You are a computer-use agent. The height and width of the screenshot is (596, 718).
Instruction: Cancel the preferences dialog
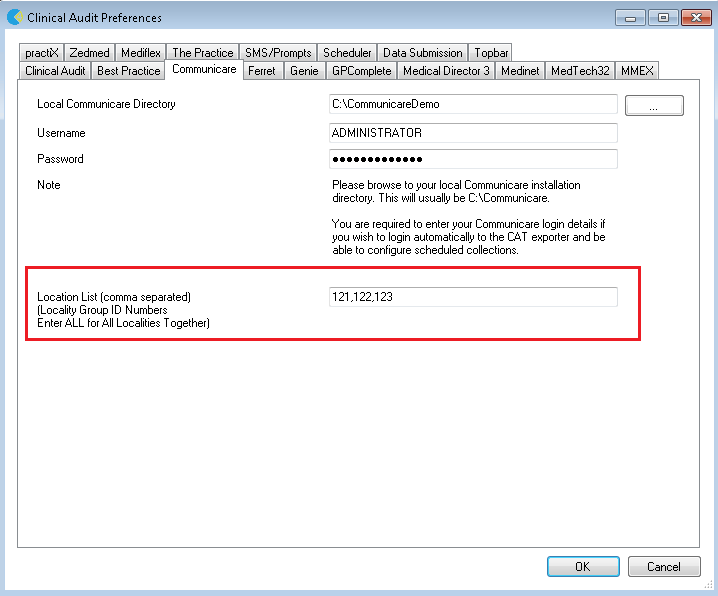coord(664,567)
